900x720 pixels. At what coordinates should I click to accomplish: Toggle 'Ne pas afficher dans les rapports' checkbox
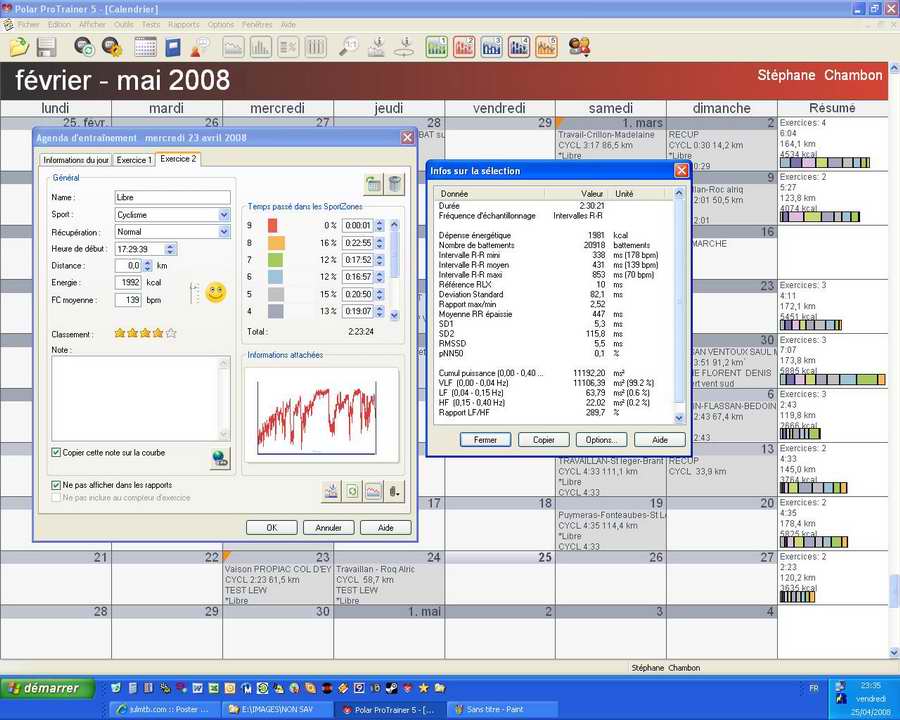coord(56,485)
